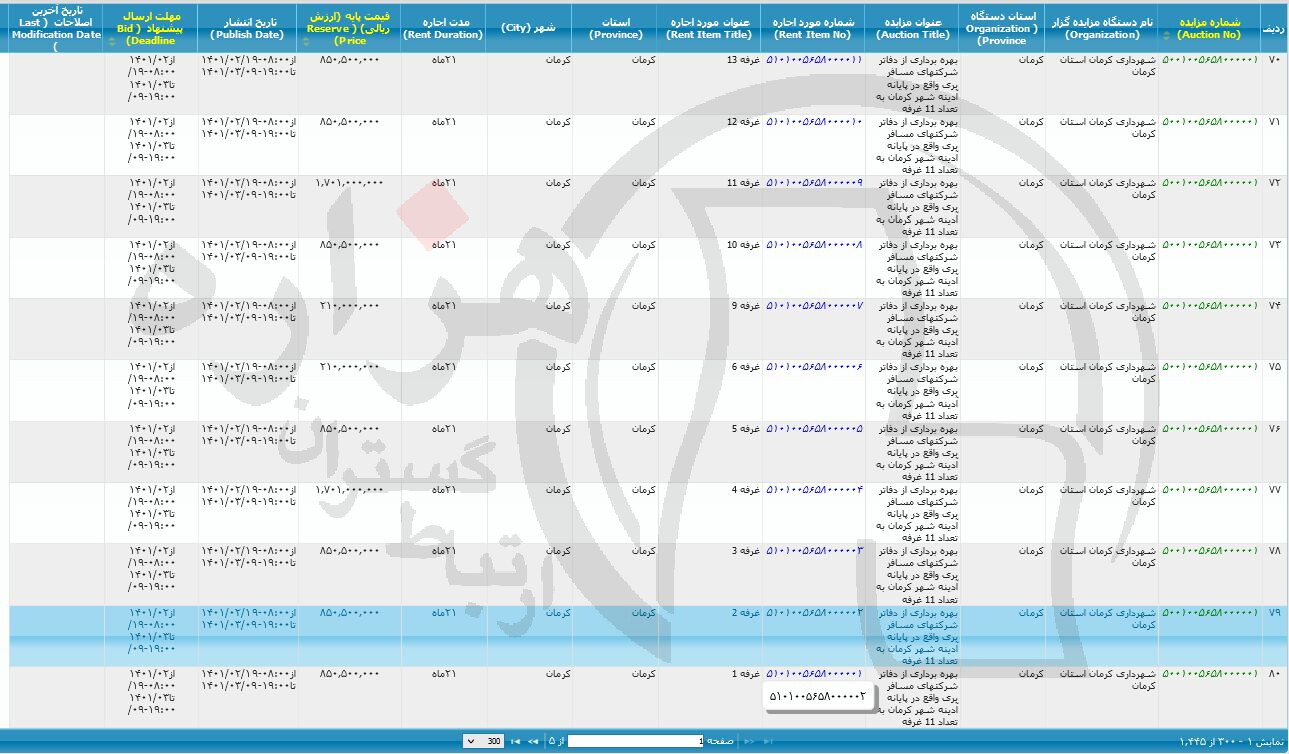This screenshot has height=754, width=1289.
Task: Click the Rent Item No column header
Action: point(813,28)
